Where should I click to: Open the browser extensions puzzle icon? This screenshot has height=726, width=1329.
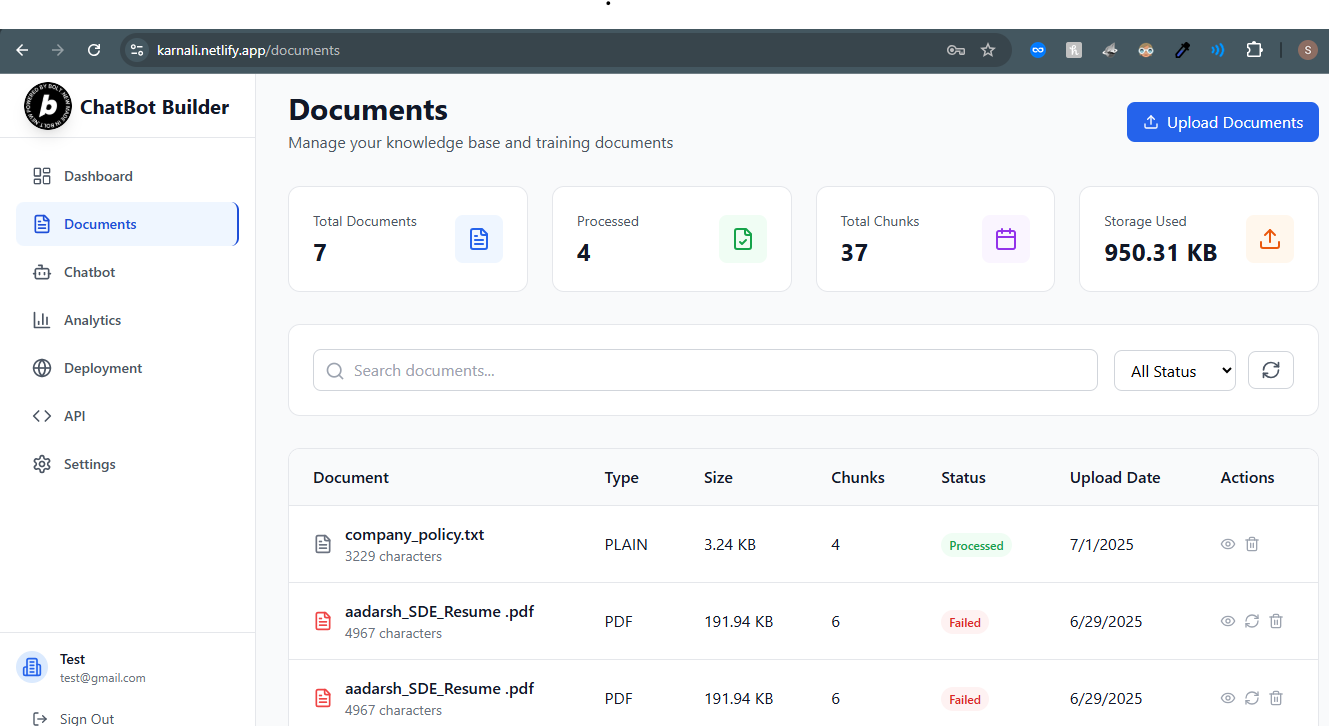coord(1254,50)
